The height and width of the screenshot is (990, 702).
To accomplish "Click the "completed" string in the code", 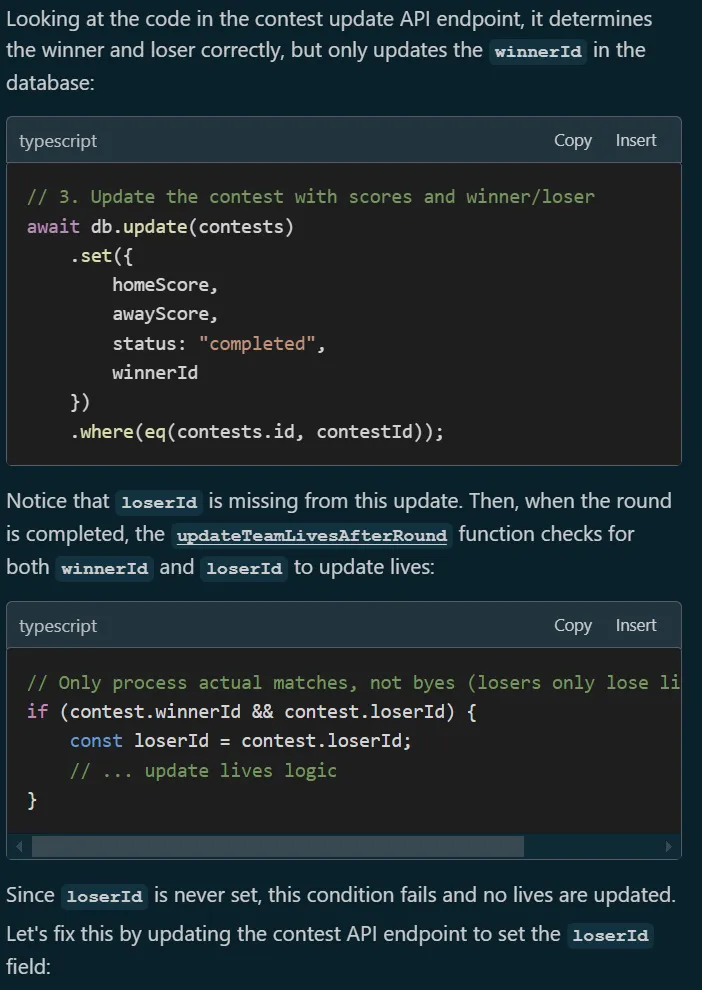I will (261, 343).
